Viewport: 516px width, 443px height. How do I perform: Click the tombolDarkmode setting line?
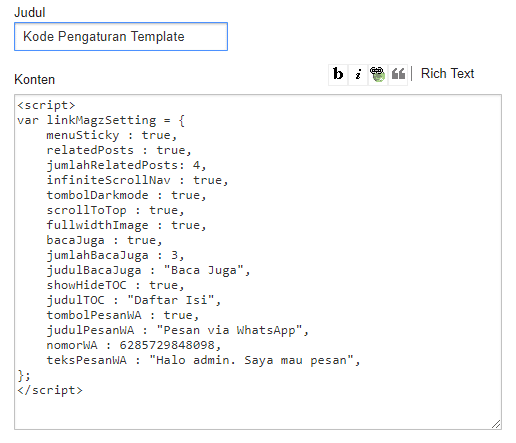coord(126,195)
